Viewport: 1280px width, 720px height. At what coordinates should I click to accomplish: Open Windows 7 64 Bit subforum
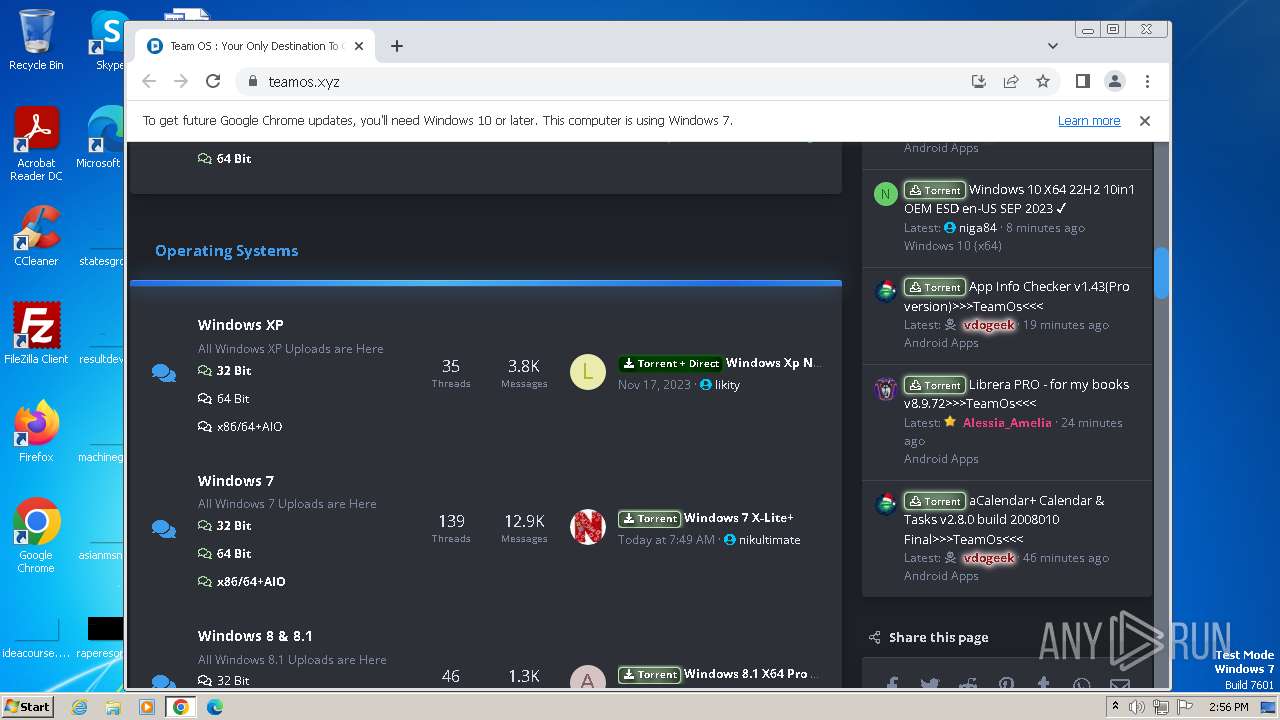click(233, 553)
